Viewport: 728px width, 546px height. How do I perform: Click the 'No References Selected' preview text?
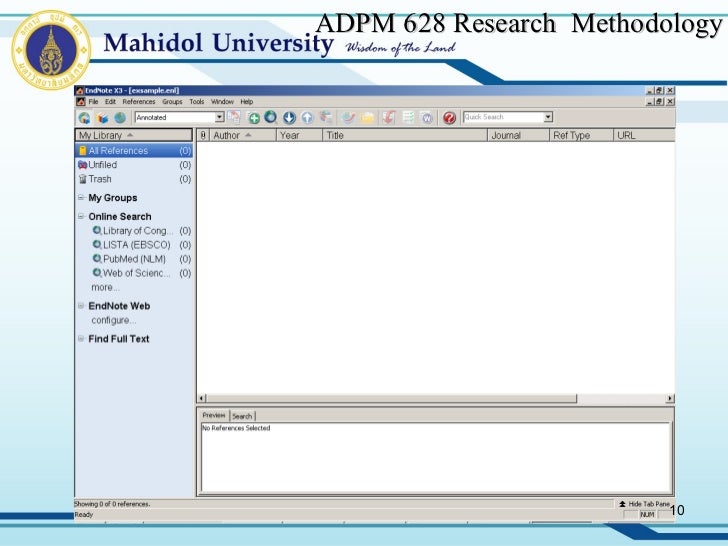[236, 428]
